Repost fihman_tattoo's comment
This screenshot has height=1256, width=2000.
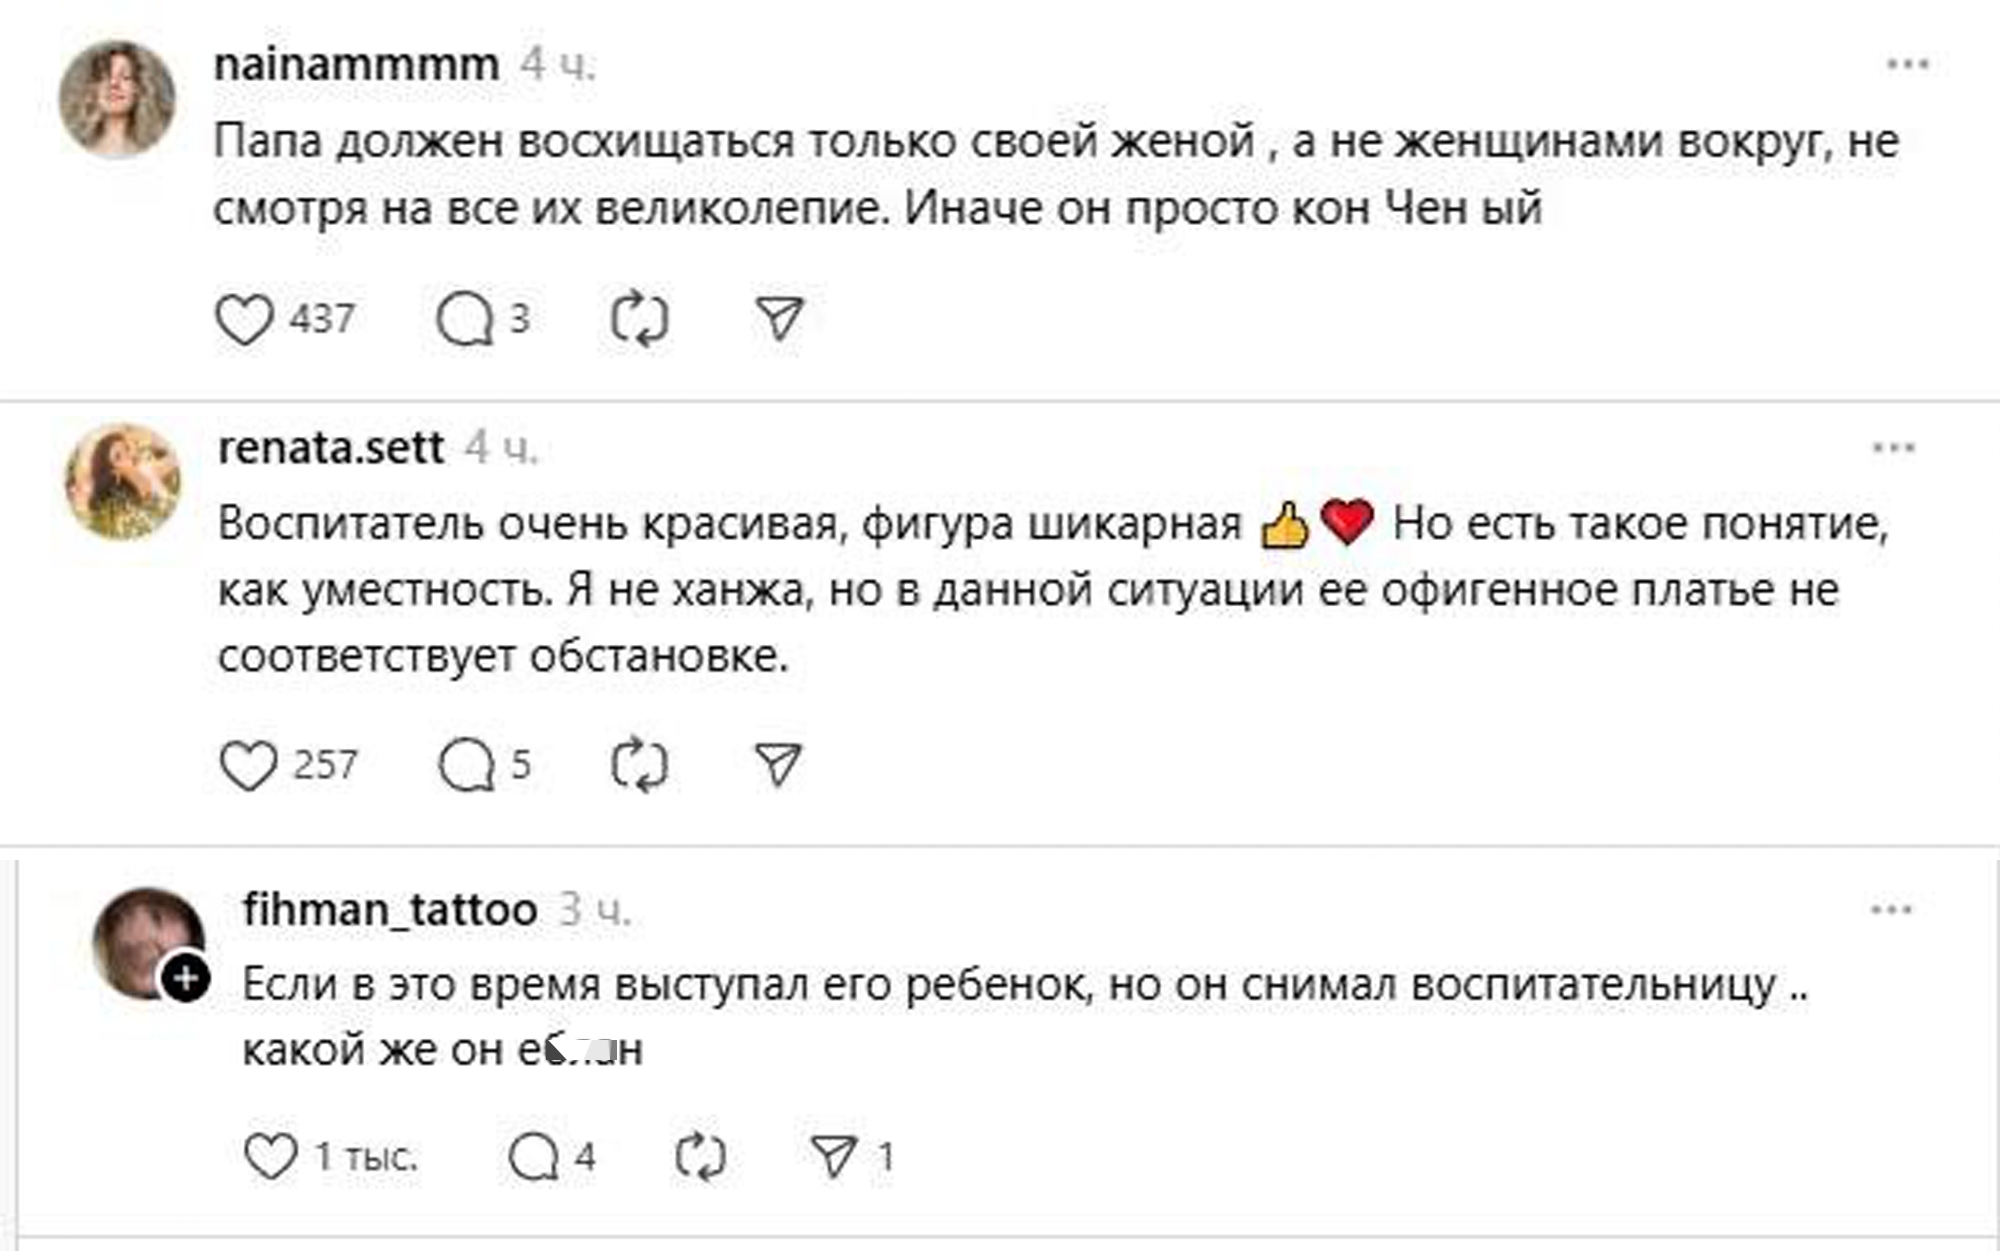coord(700,1157)
